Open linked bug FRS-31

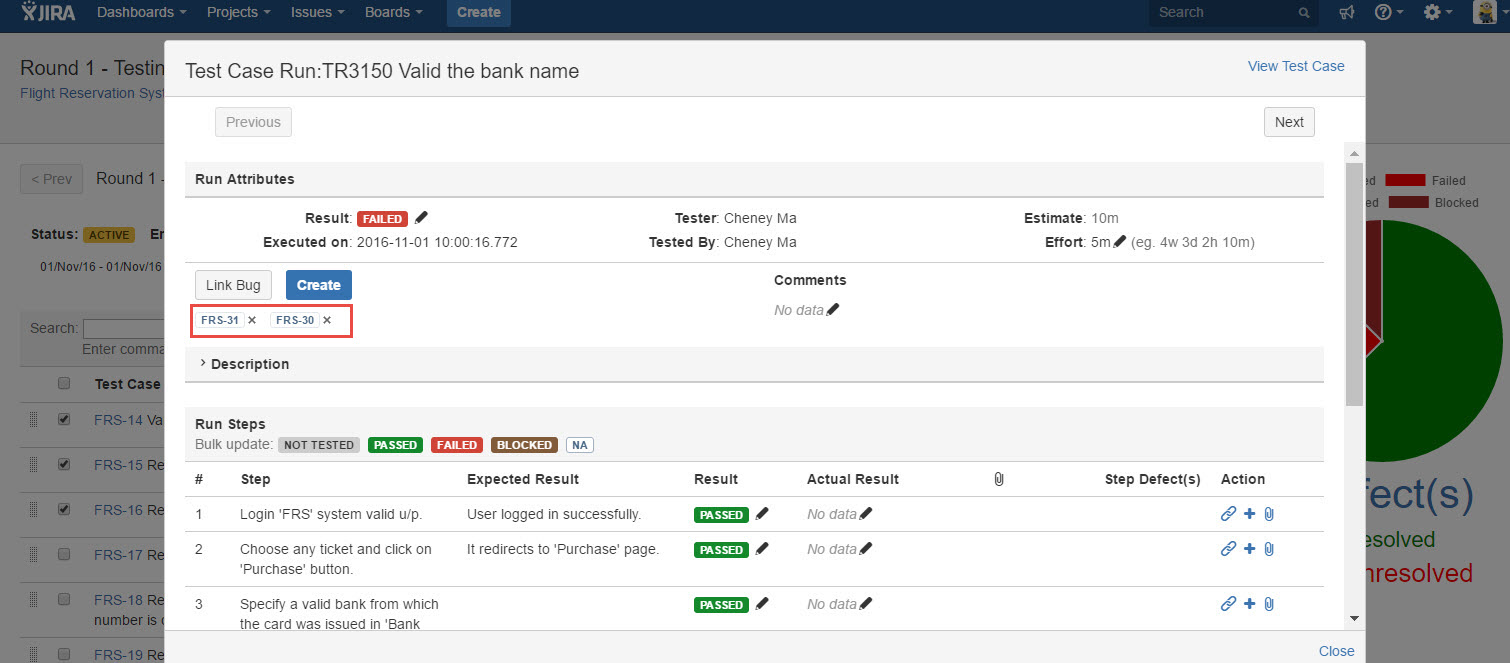click(x=220, y=320)
